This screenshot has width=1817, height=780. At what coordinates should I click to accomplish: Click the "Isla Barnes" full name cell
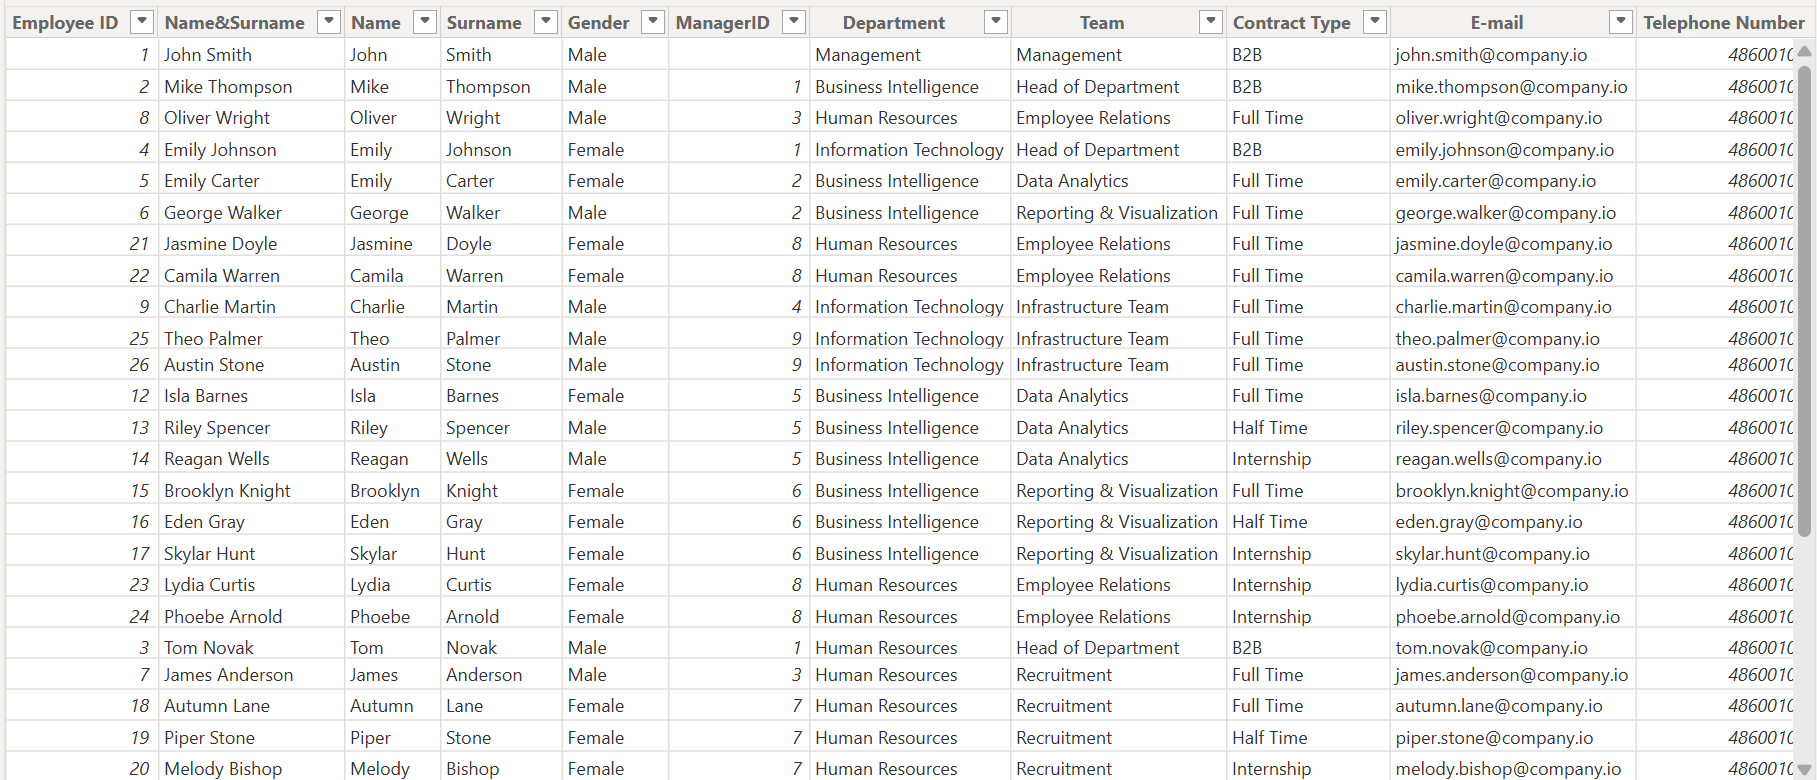click(251, 396)
